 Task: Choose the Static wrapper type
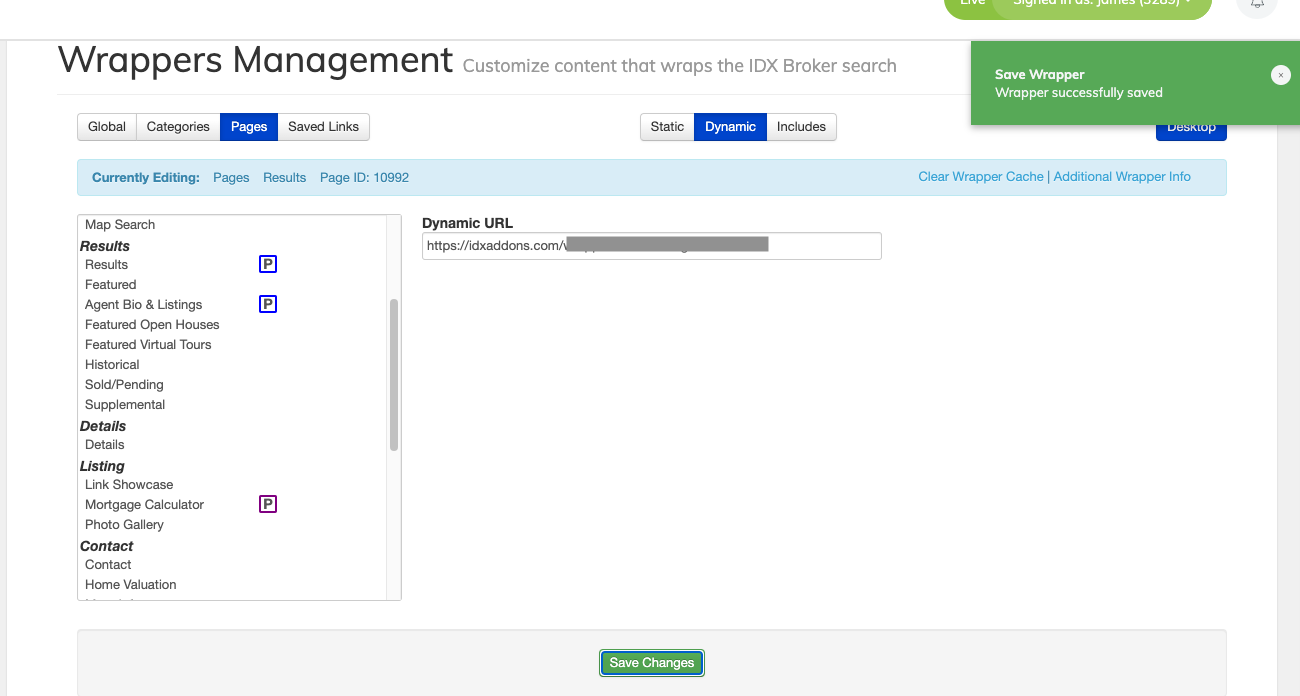pyautogui.click(x=667, y=127)
